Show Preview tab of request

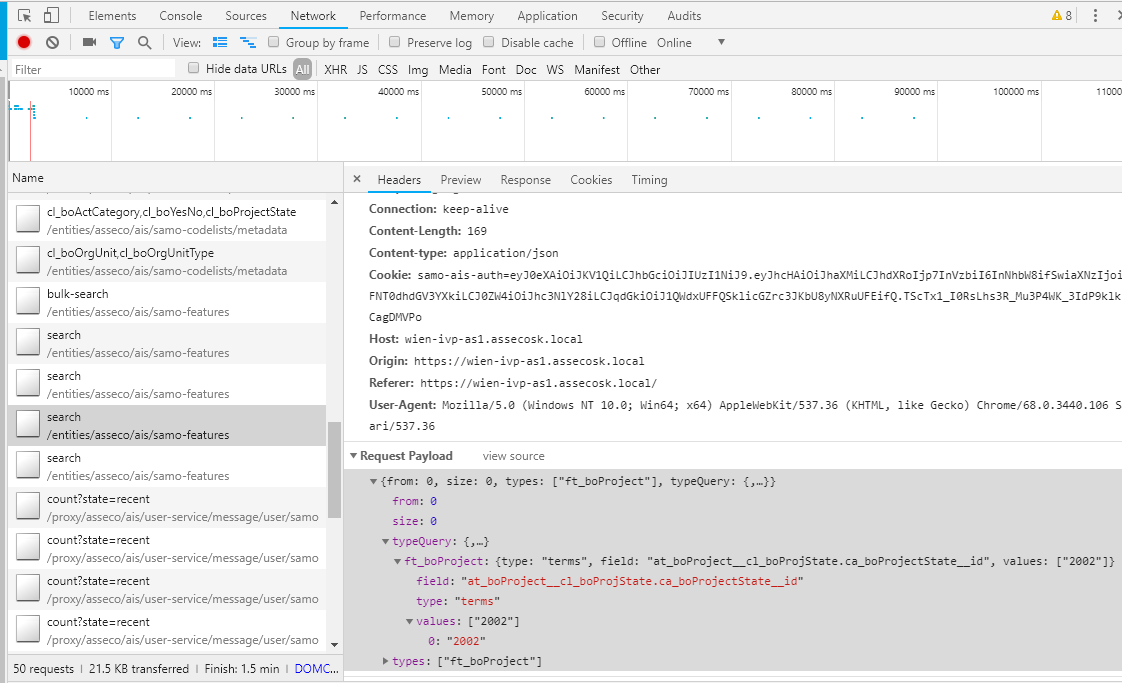[x=461, y=180]
